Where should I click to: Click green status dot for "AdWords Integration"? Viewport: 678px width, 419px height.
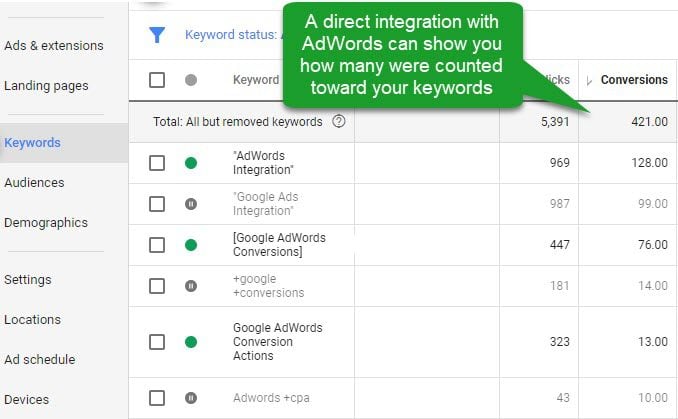pyautogui.click(x=191, y=163)
